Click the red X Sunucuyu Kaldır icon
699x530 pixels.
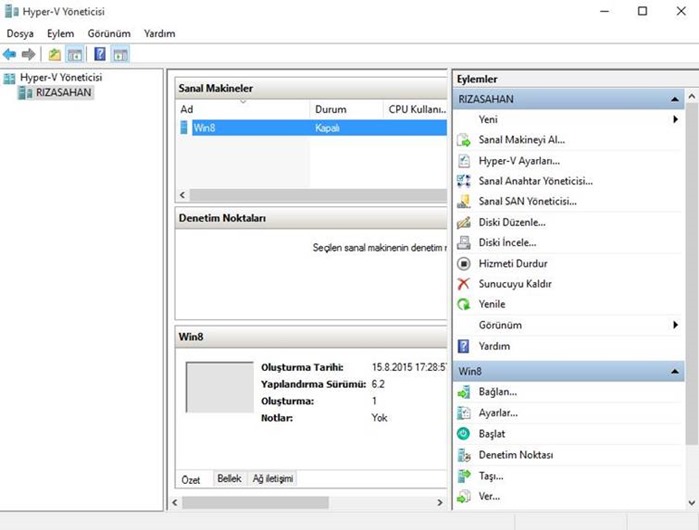pos(464,283)
